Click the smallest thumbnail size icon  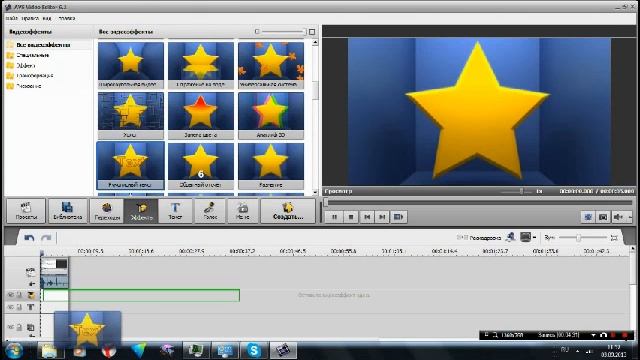tap(257, 32)
